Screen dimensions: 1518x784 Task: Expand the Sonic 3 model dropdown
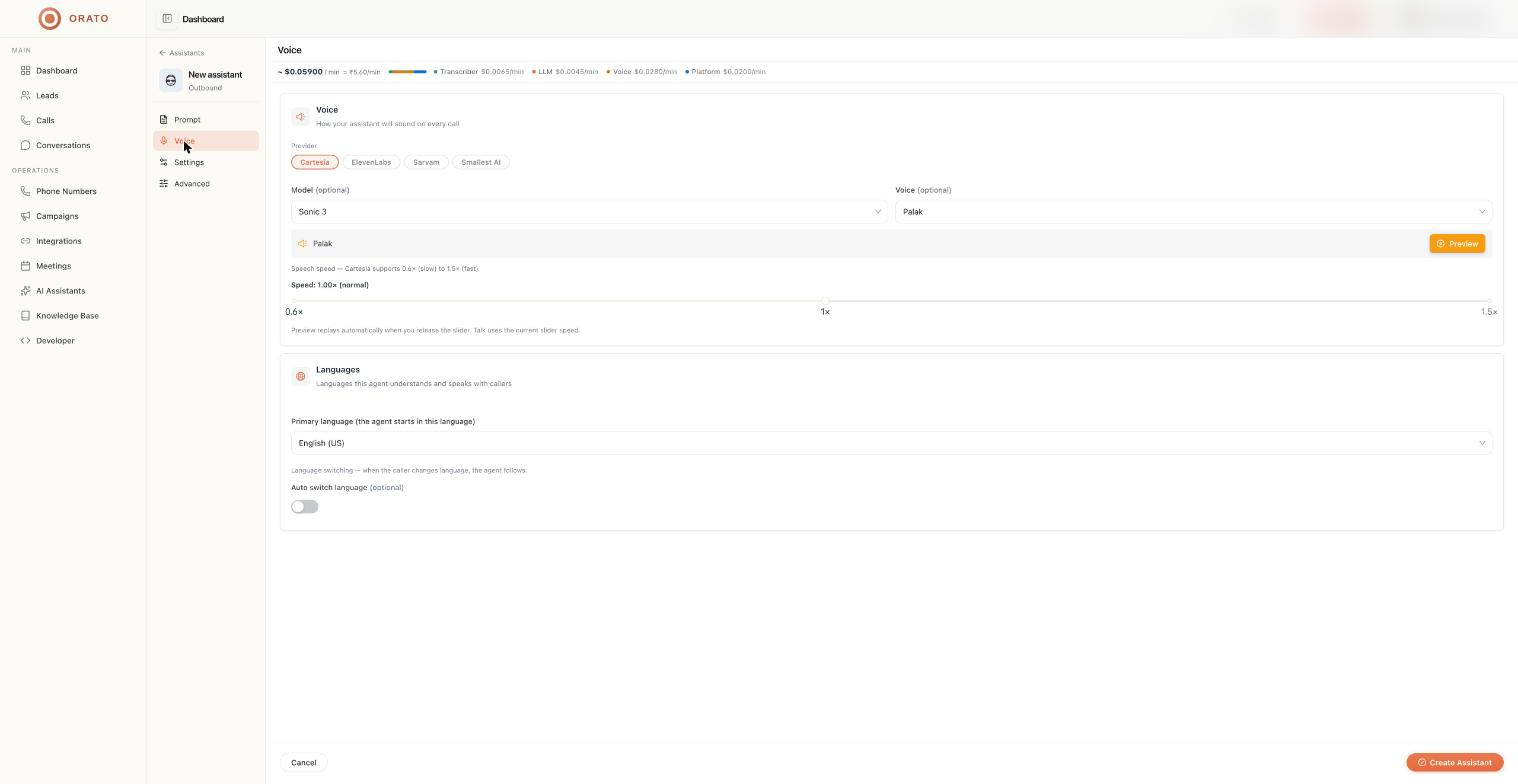click(x=589, y=212)
